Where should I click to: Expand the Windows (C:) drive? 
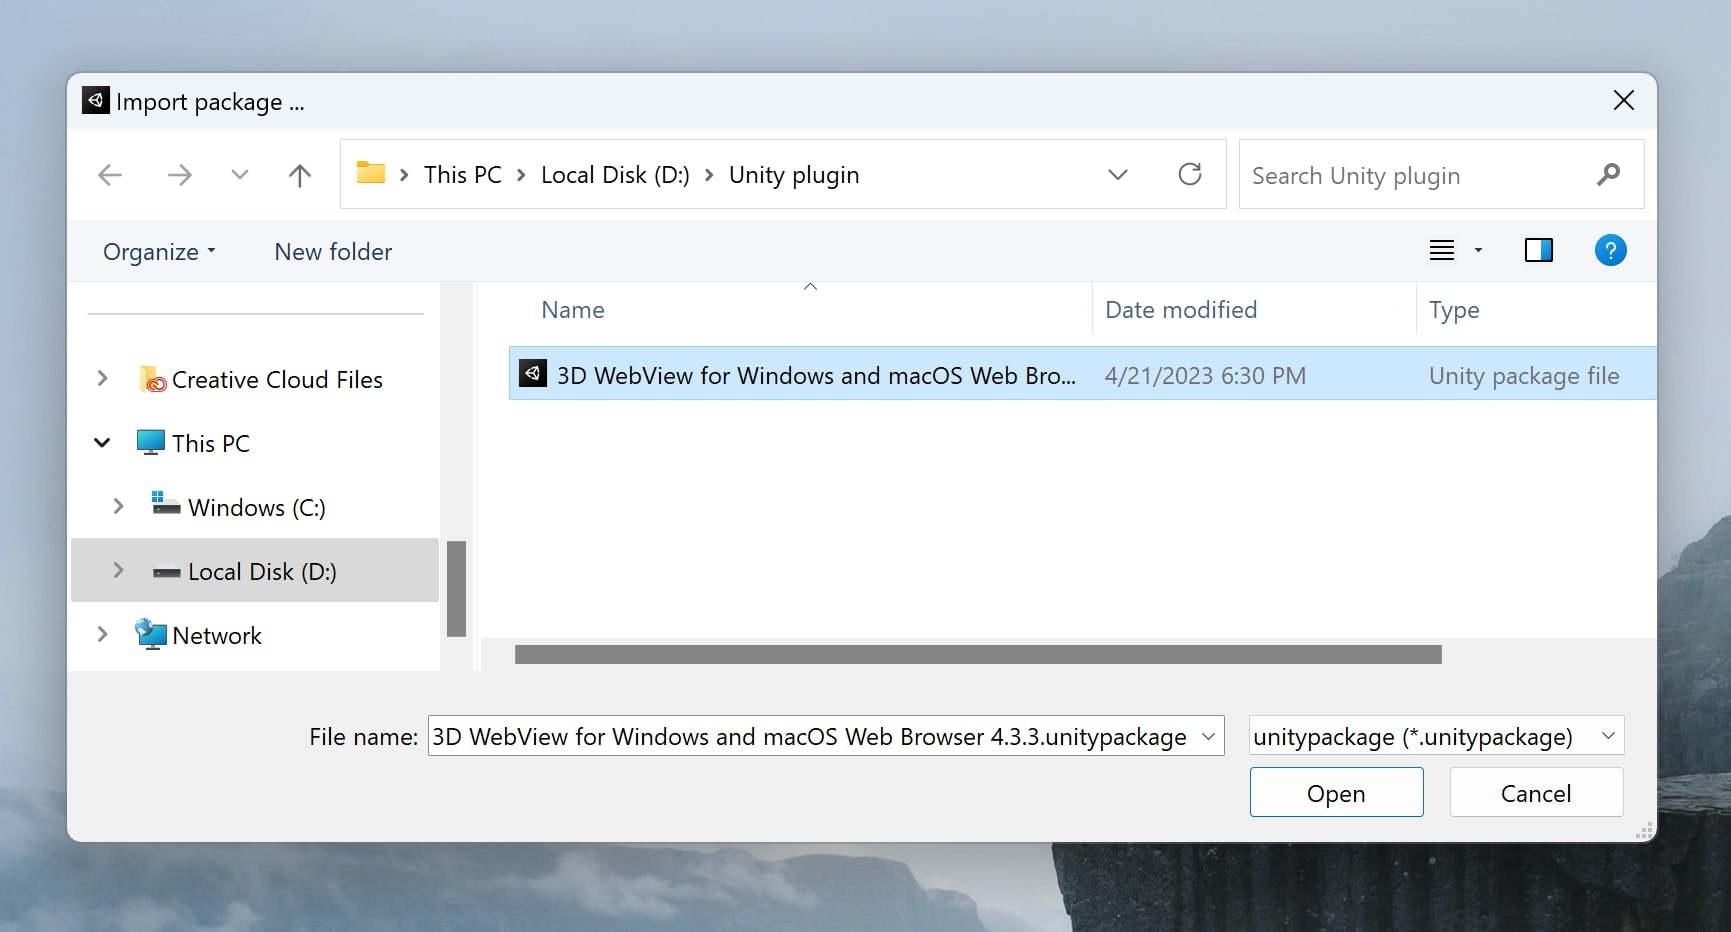pos(117,506)
